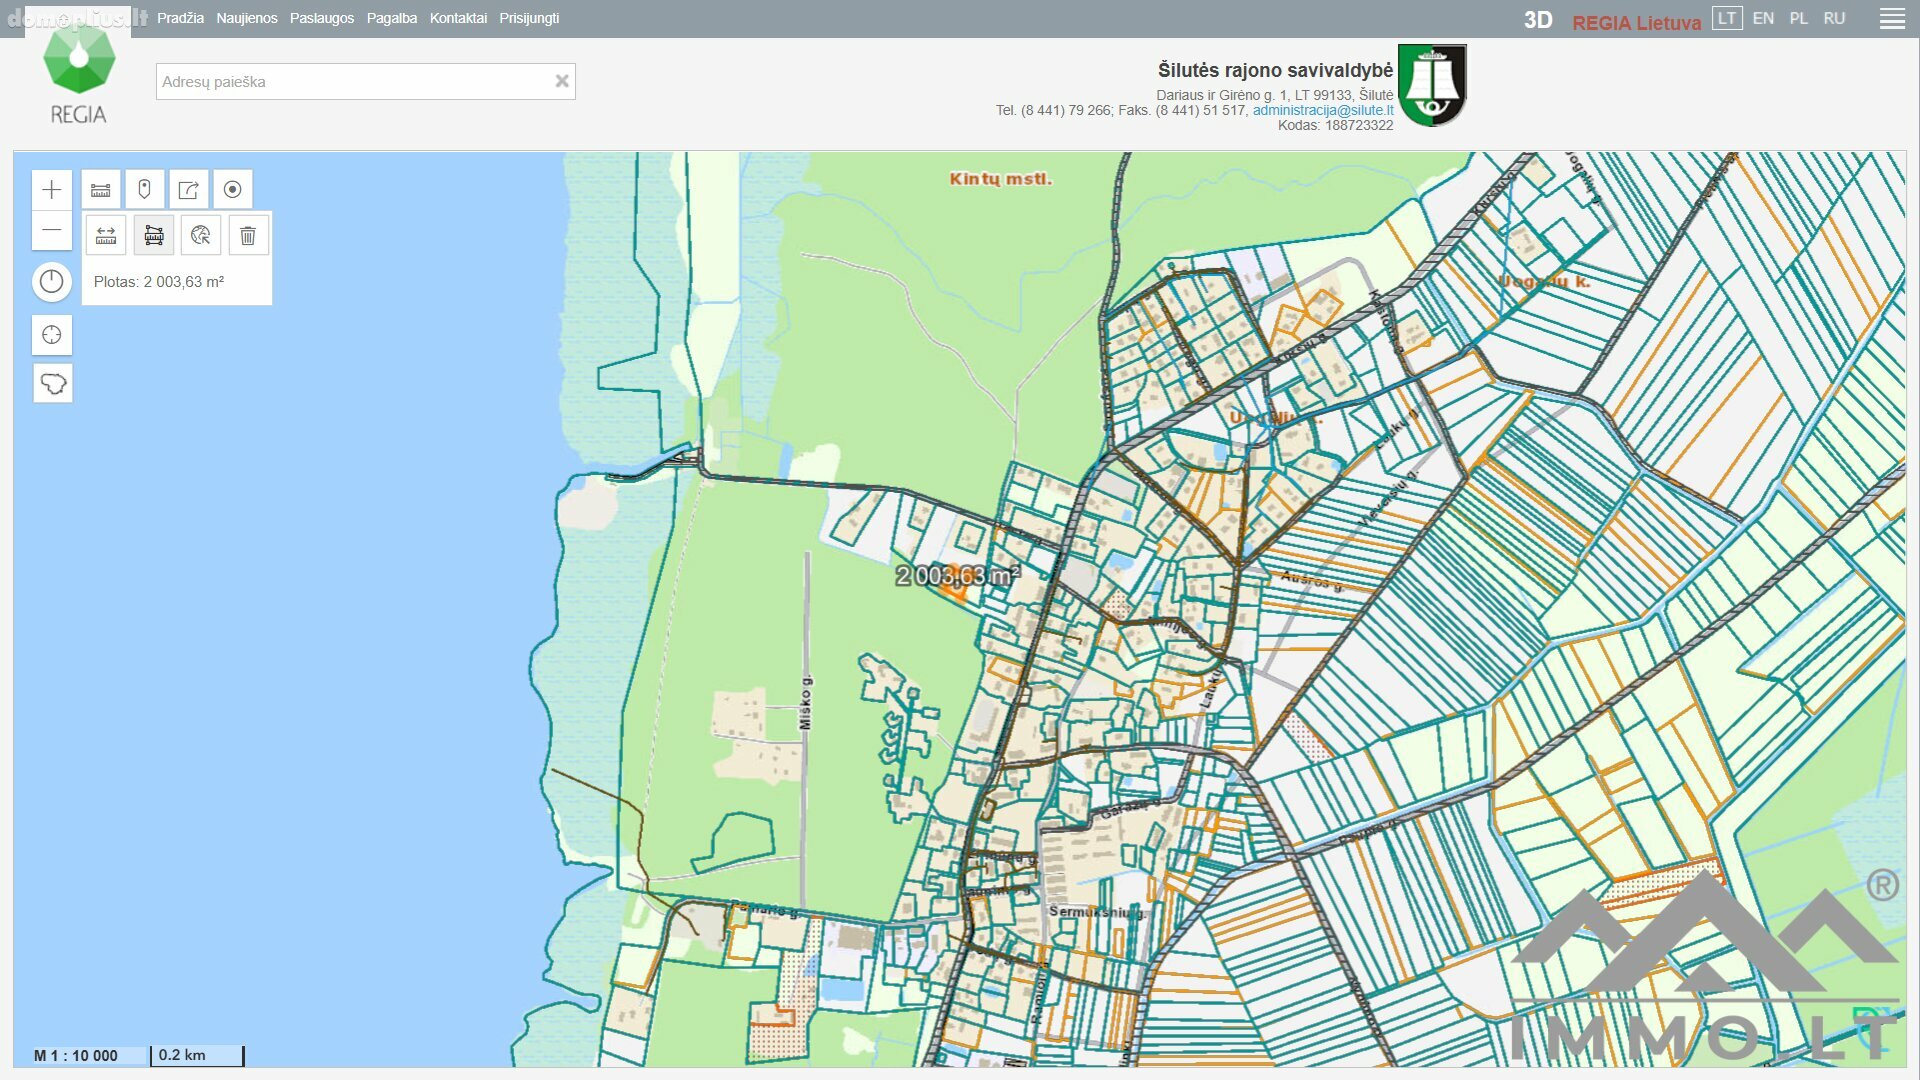This screenshot has width=1920, height=1080.
Task: Reset map rotation compass button
Action: pos(52,282)
